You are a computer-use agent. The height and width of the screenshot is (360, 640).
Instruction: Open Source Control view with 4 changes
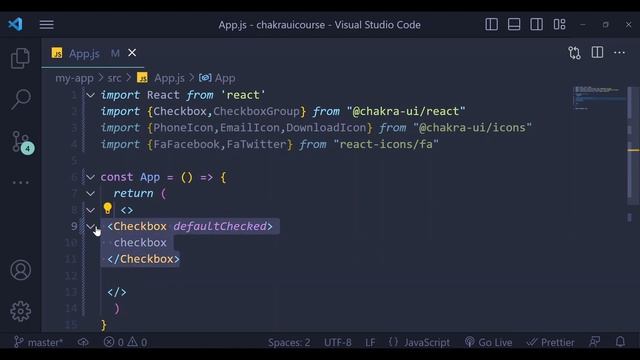(22, 142)
